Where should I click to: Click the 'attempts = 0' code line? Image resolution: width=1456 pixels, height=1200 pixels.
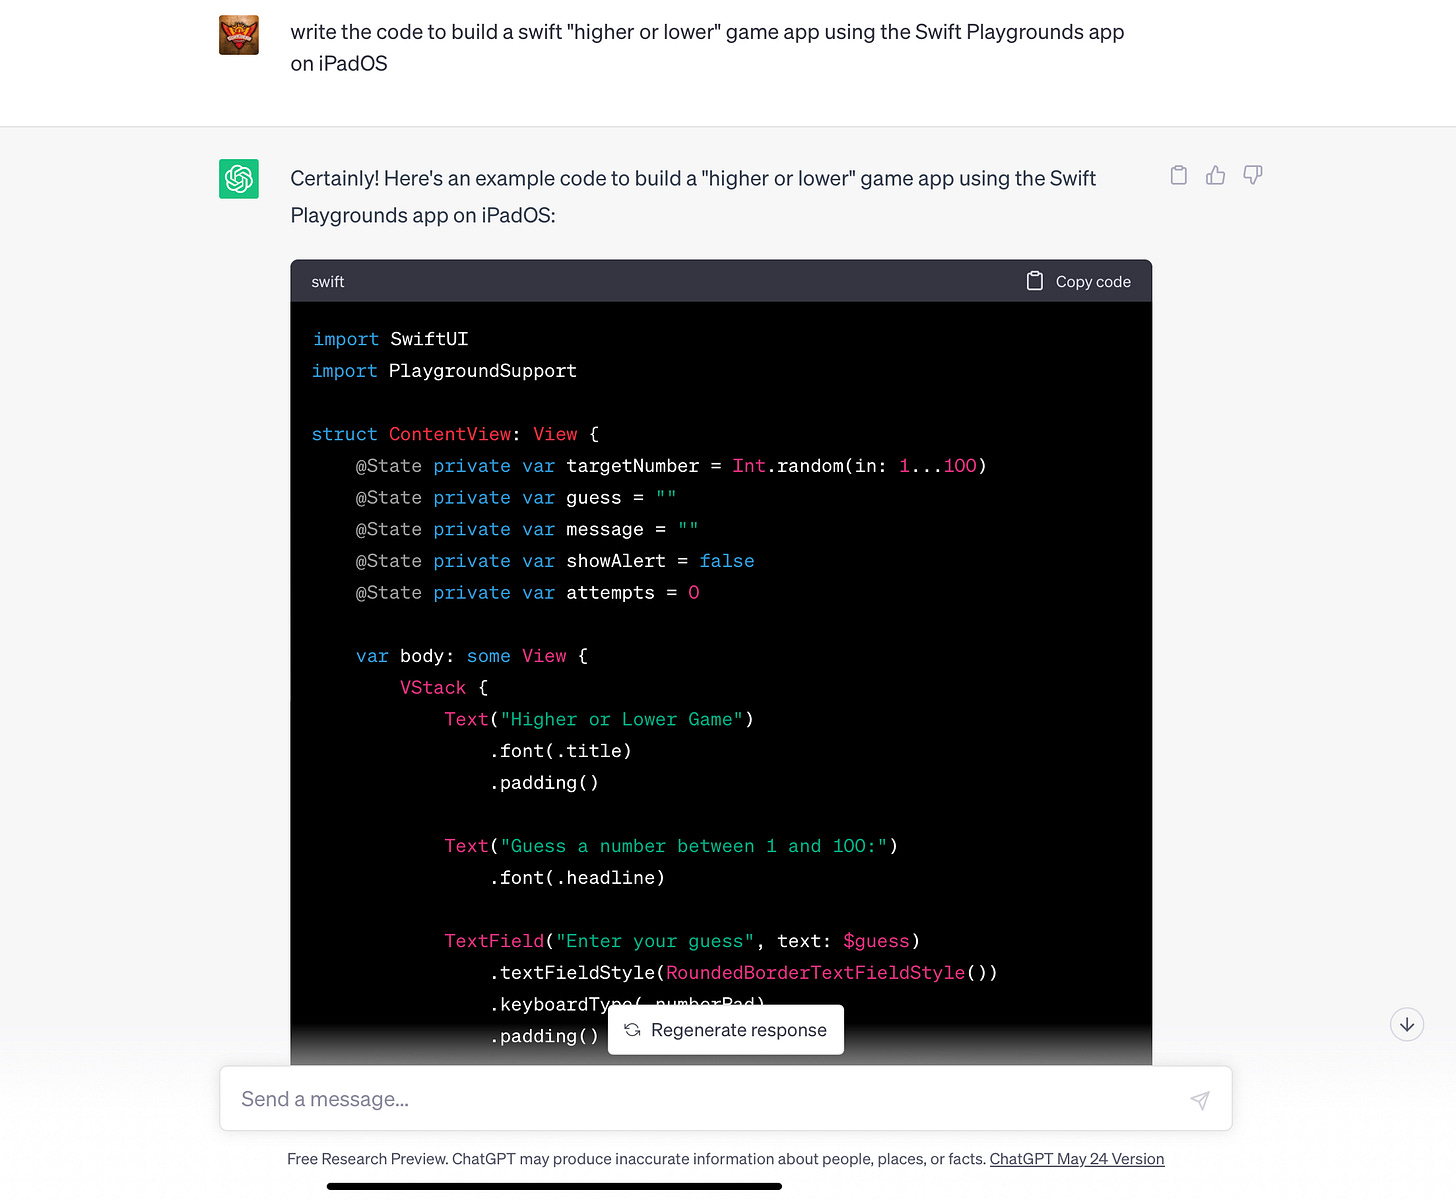[528, 593]
